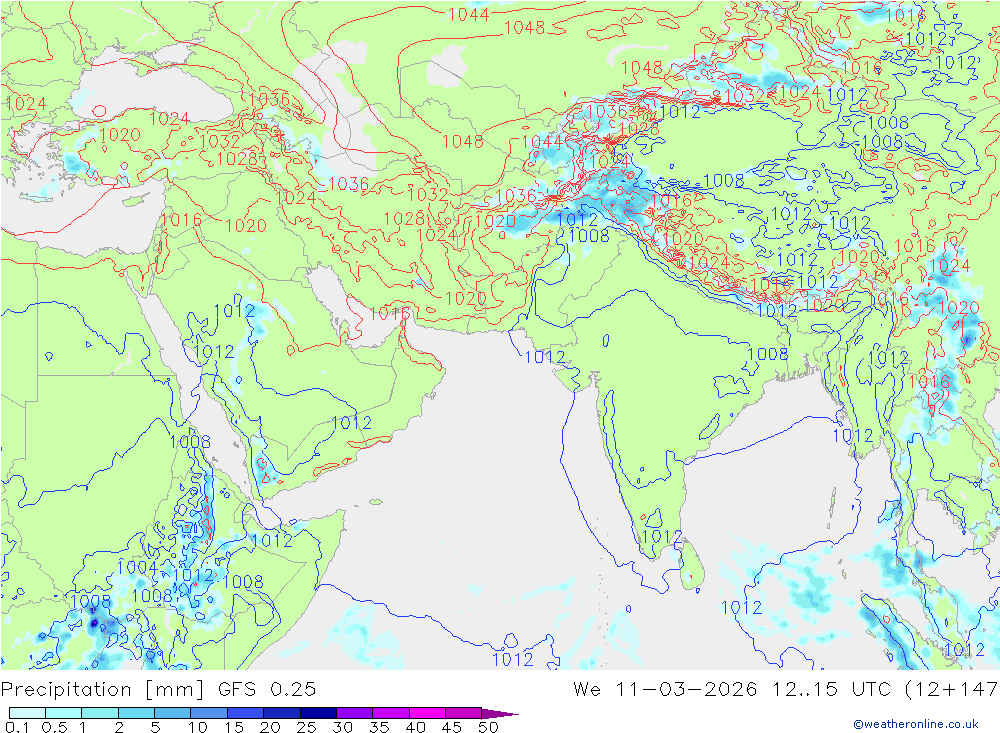Click the 10–15 mm legend swatch
The image size is (1000, 733).
click(209, 713)
